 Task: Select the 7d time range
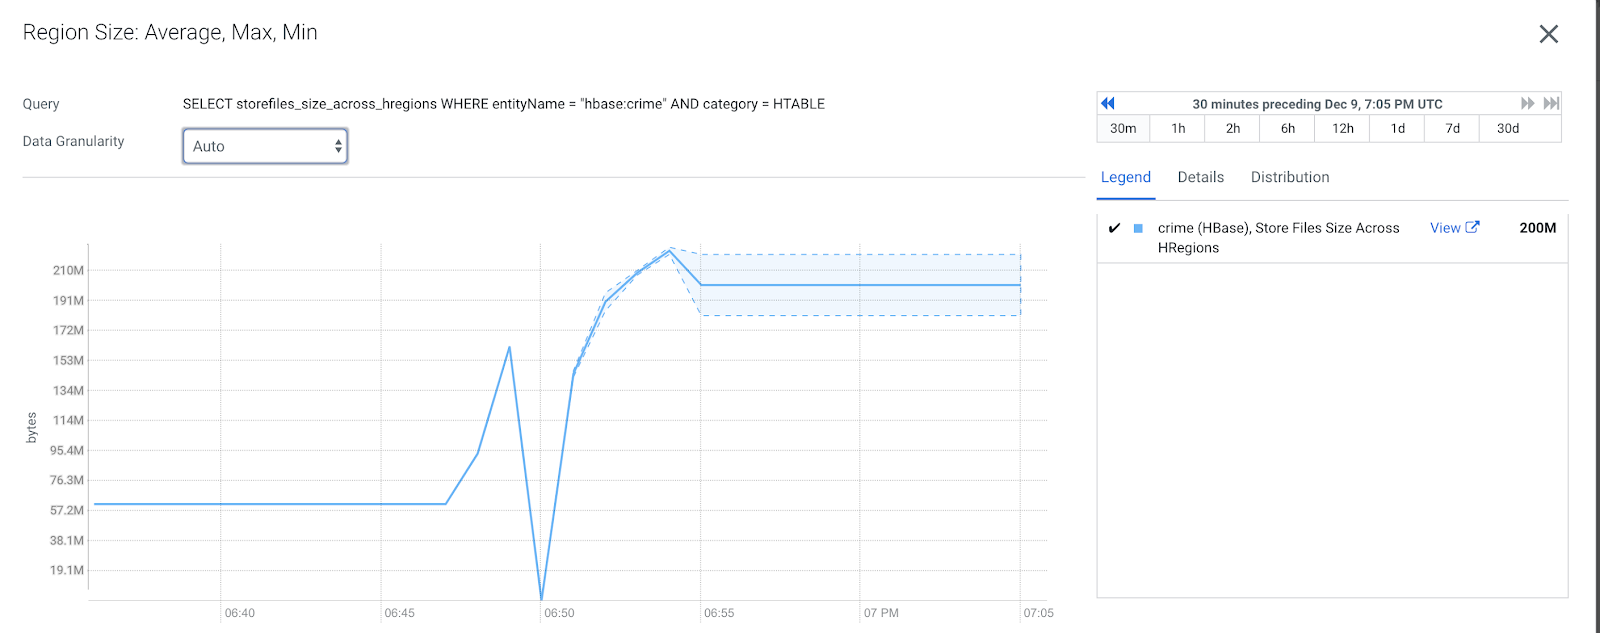click(1453, 129)
